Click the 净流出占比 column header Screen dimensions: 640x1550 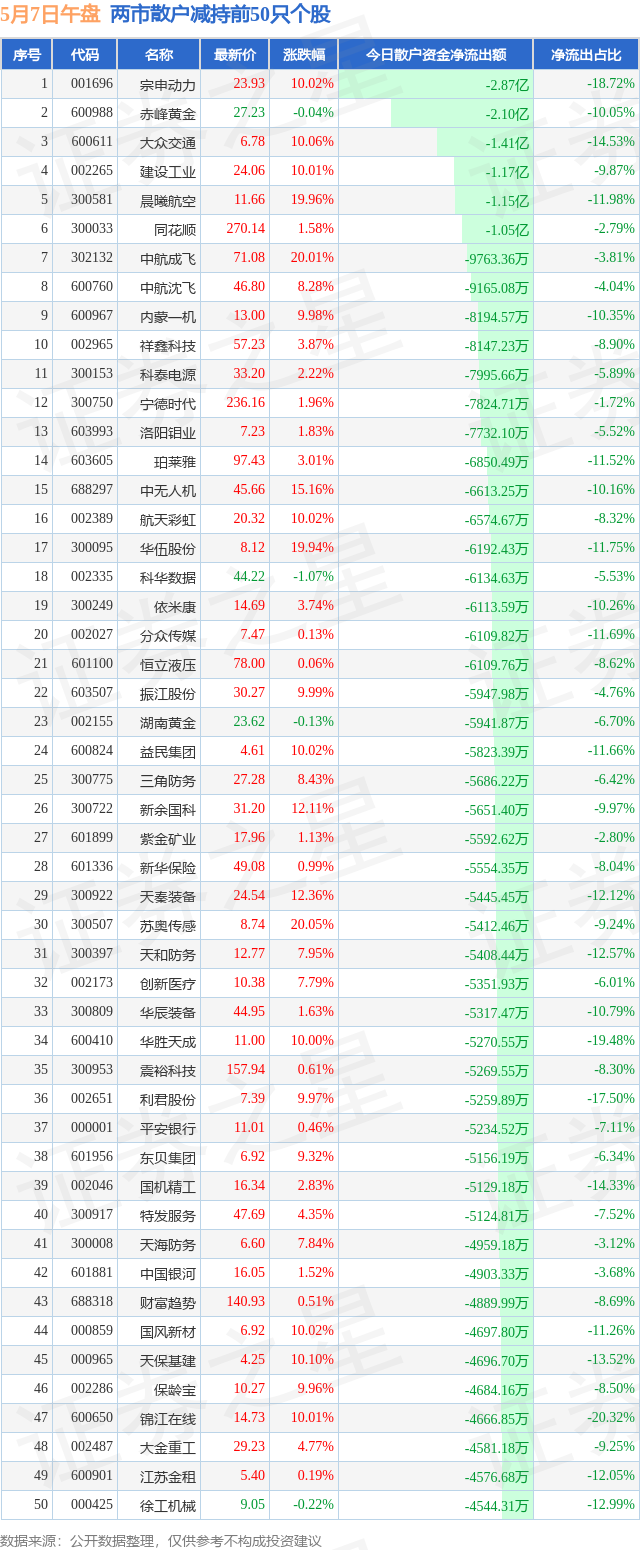click(x=586, y=55)
